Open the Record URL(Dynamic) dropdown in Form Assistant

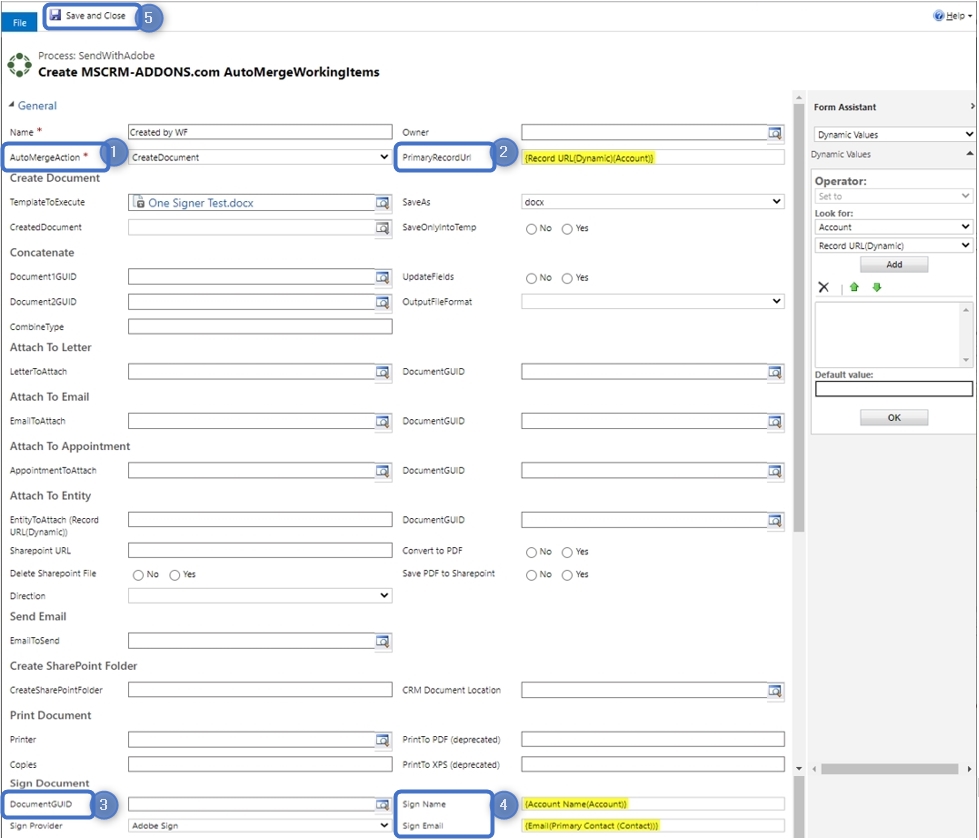[x=893, y=246]
